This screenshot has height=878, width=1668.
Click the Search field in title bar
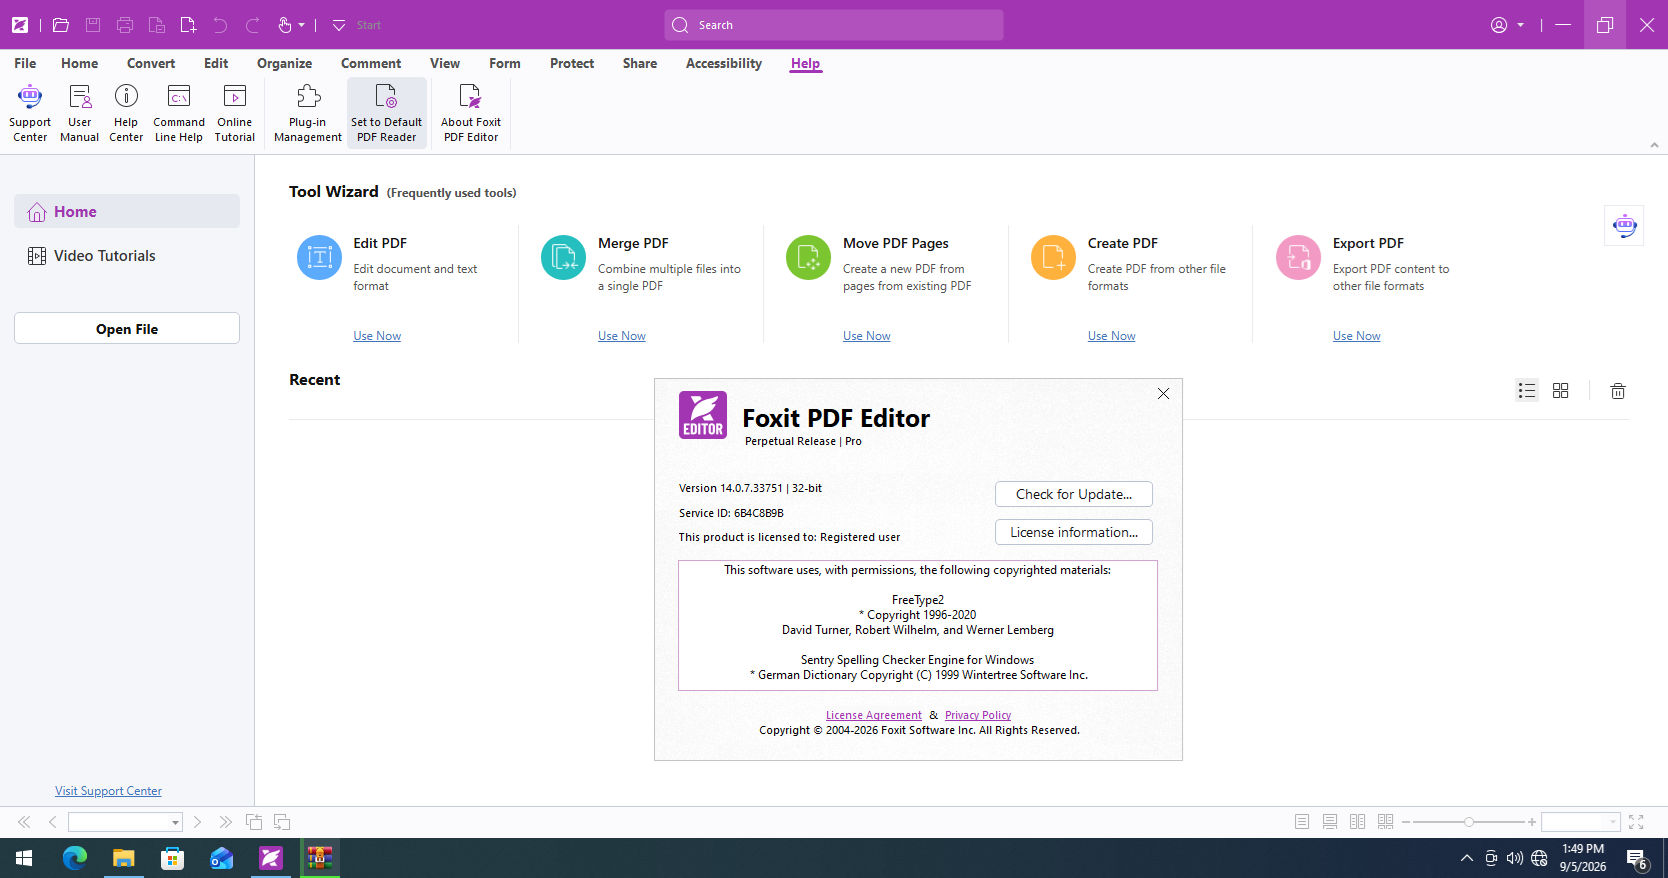(834, 25)
